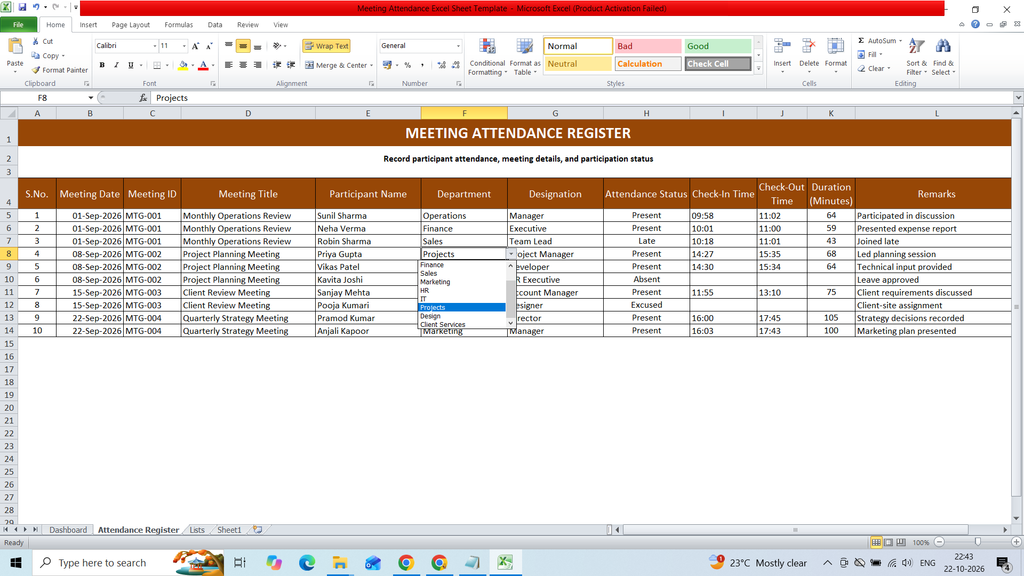Expand the cell styles gallery more arrow
This screenshot has height=576, width=1024.
click(x=758, y=68)
